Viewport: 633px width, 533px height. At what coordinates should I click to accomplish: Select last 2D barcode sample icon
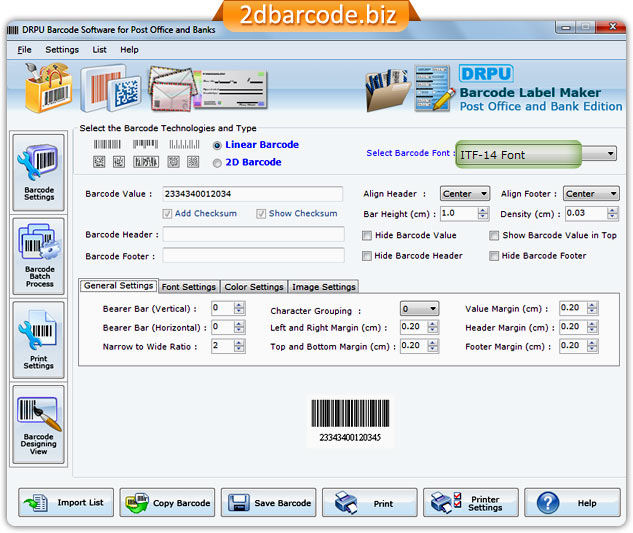[193, 162]
